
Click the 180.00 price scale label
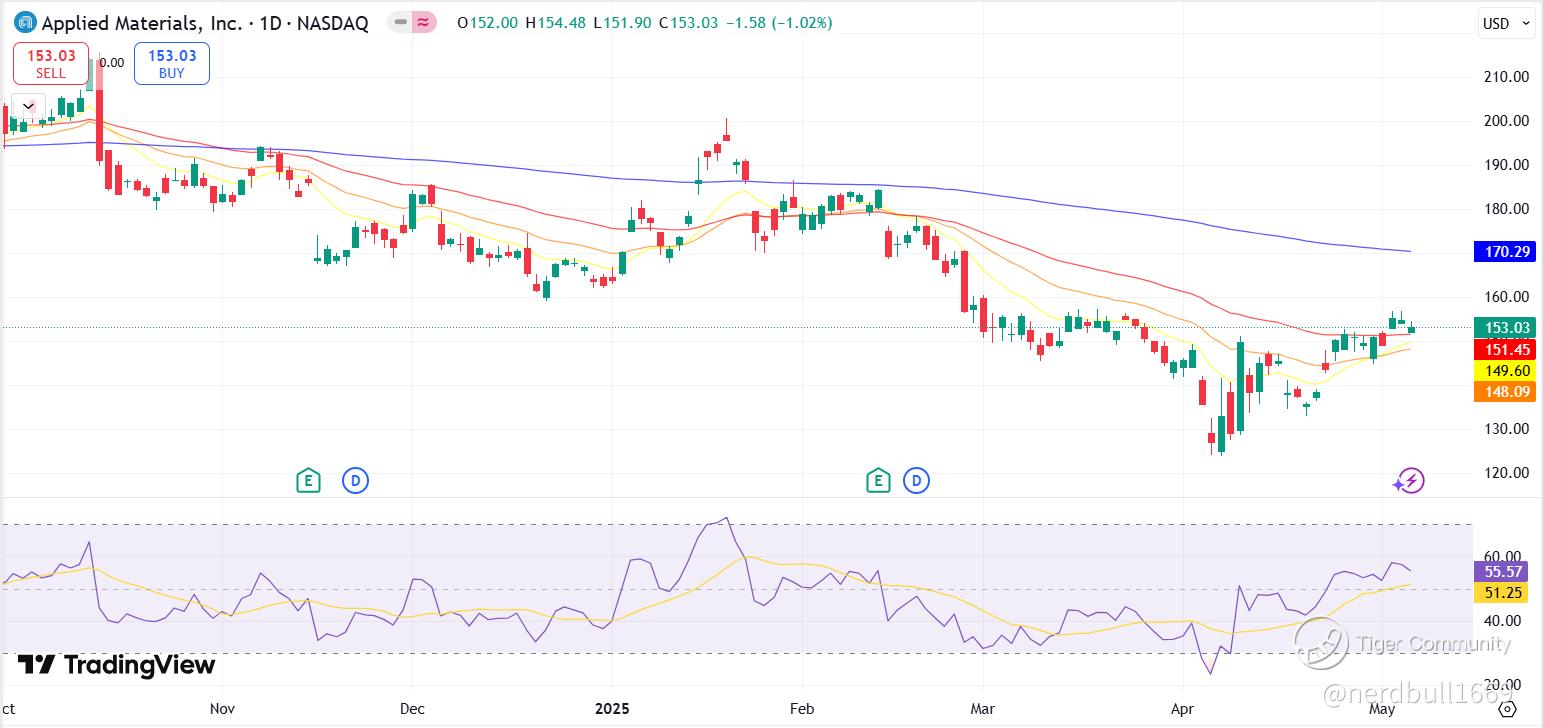pos(1507,209)
